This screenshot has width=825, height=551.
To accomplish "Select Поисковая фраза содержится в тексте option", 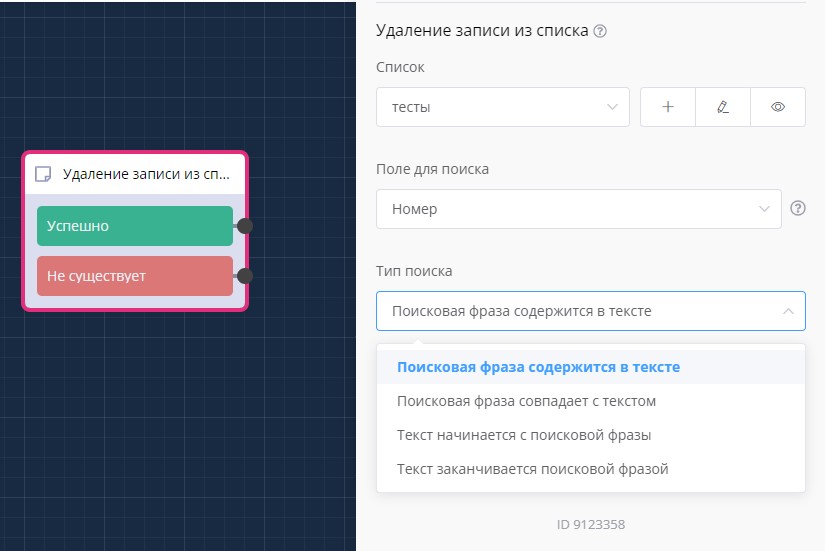I will tap(538, 367).
